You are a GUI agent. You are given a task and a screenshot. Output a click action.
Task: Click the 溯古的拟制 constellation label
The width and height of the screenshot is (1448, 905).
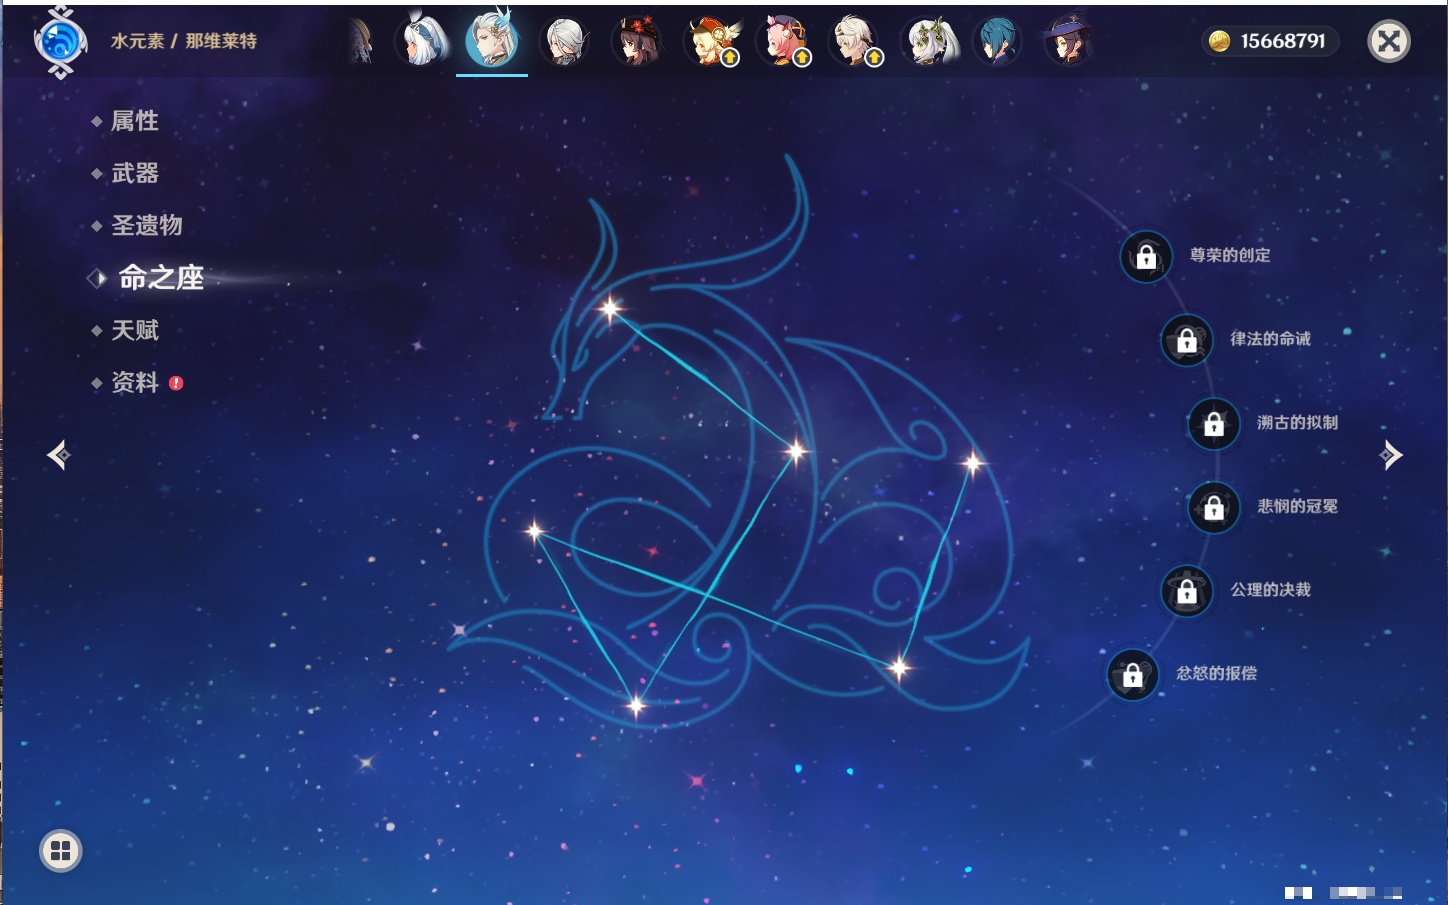click(x=1297, y=423)
